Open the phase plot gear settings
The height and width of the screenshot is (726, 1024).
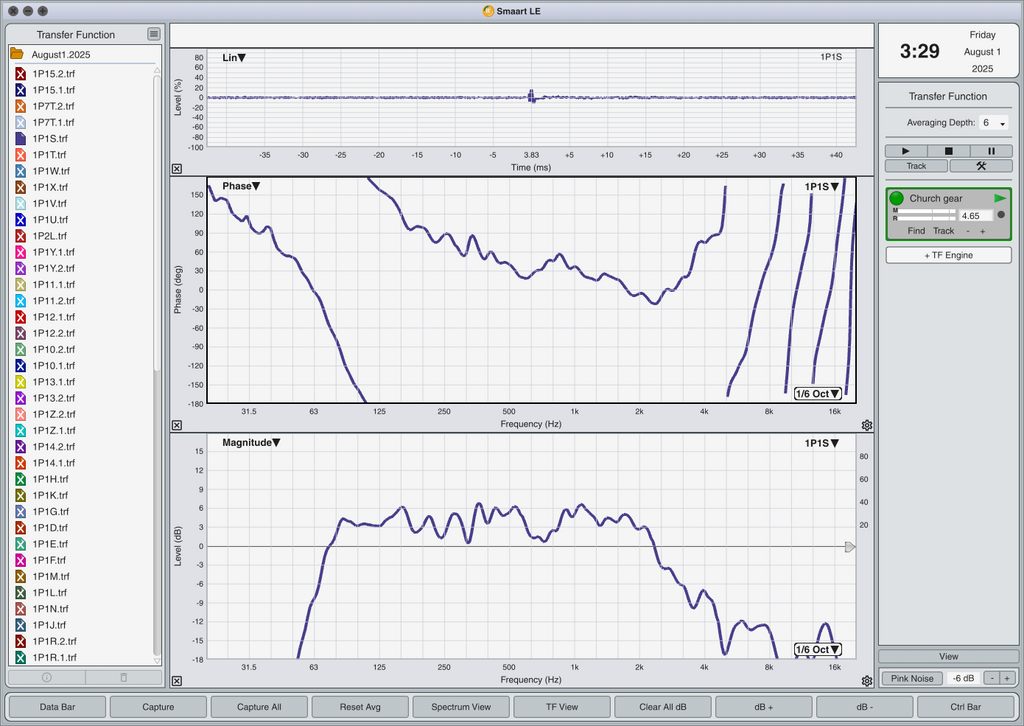click(x=867, y=425)
